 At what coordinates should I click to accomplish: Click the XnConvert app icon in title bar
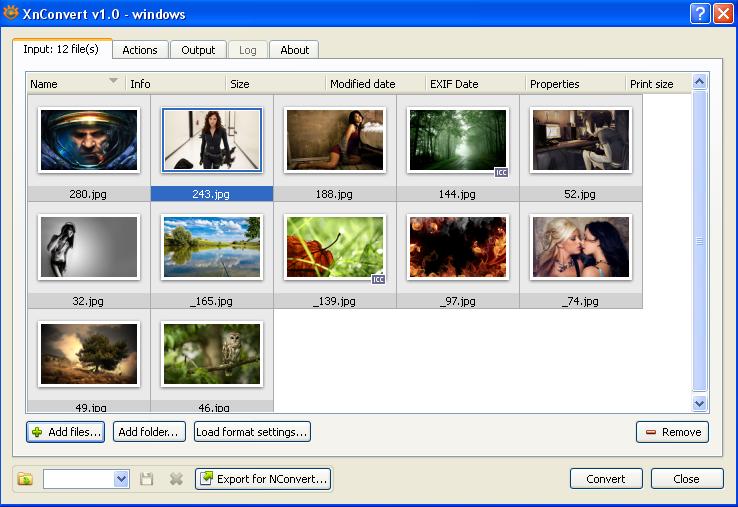click(x=11, y=14)
